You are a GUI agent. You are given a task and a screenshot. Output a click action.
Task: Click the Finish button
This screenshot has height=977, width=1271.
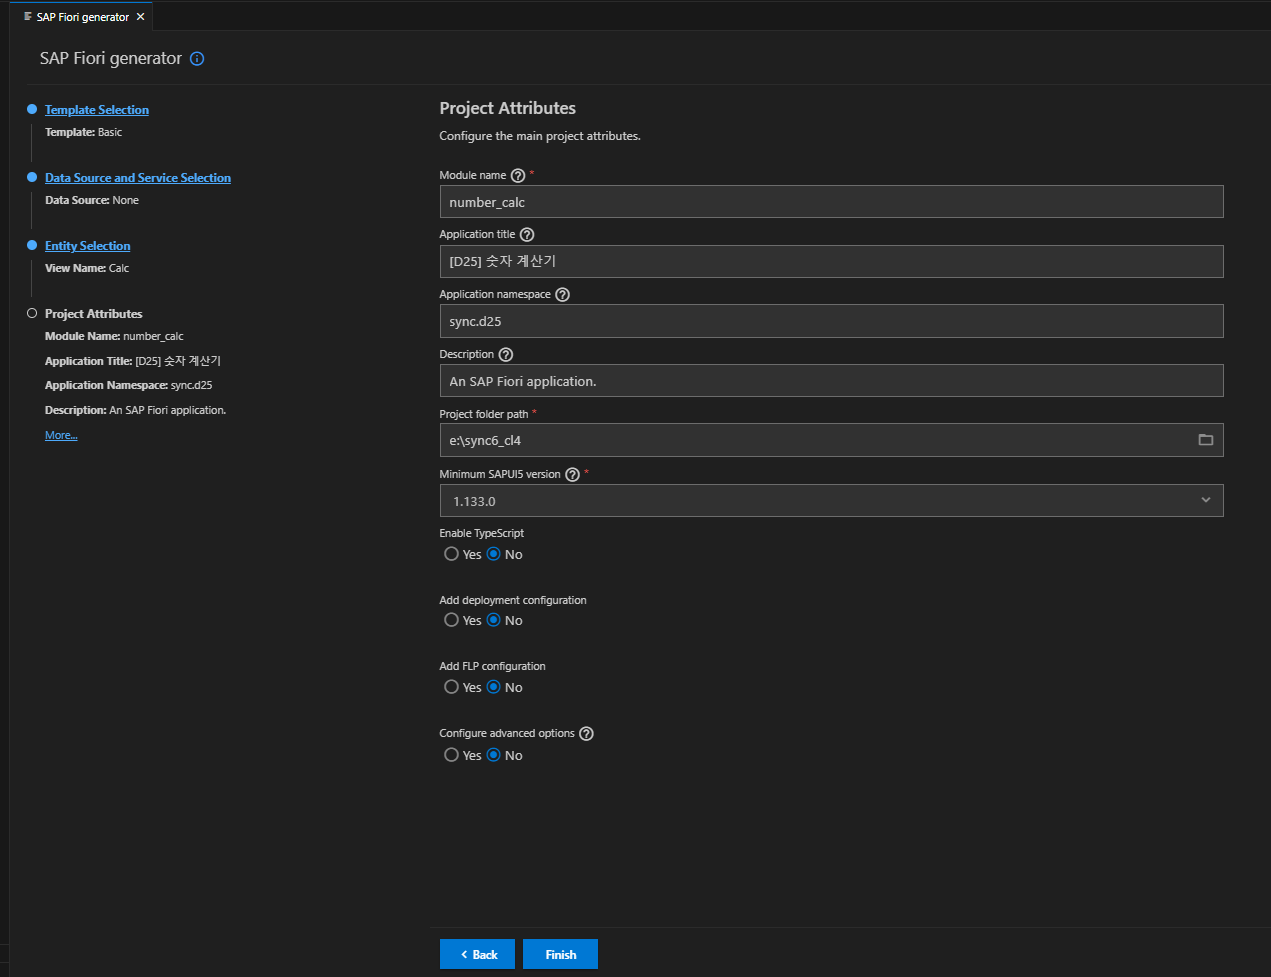tap(560, 954)
